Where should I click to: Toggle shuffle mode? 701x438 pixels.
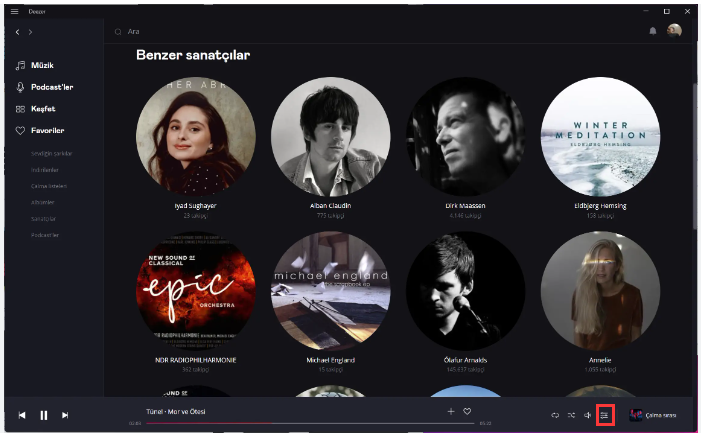click(571, 415)
